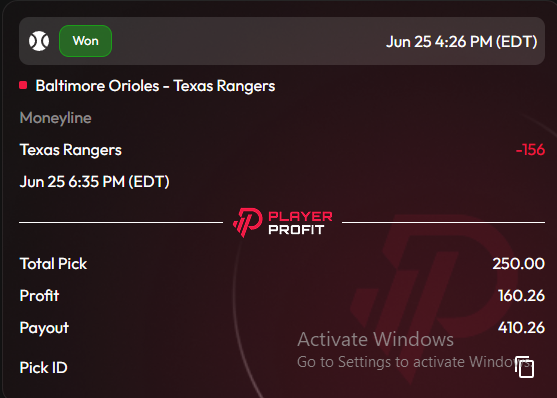Click the Texas Rangers selection
This screenshot has width=557, height=398.
click(71, 150)
